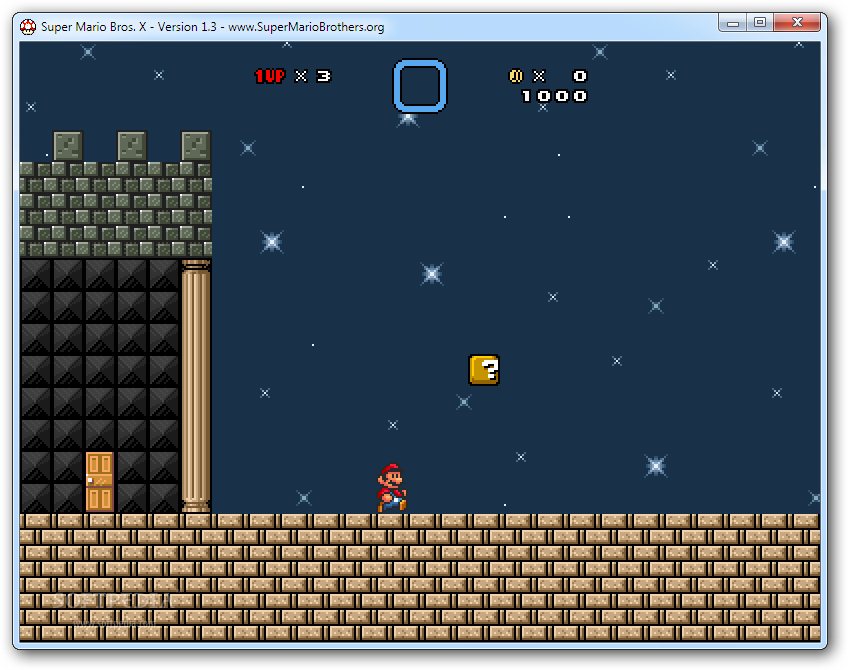848x670 pixels.
Task: Click the window title text
Action: (213, 27)
